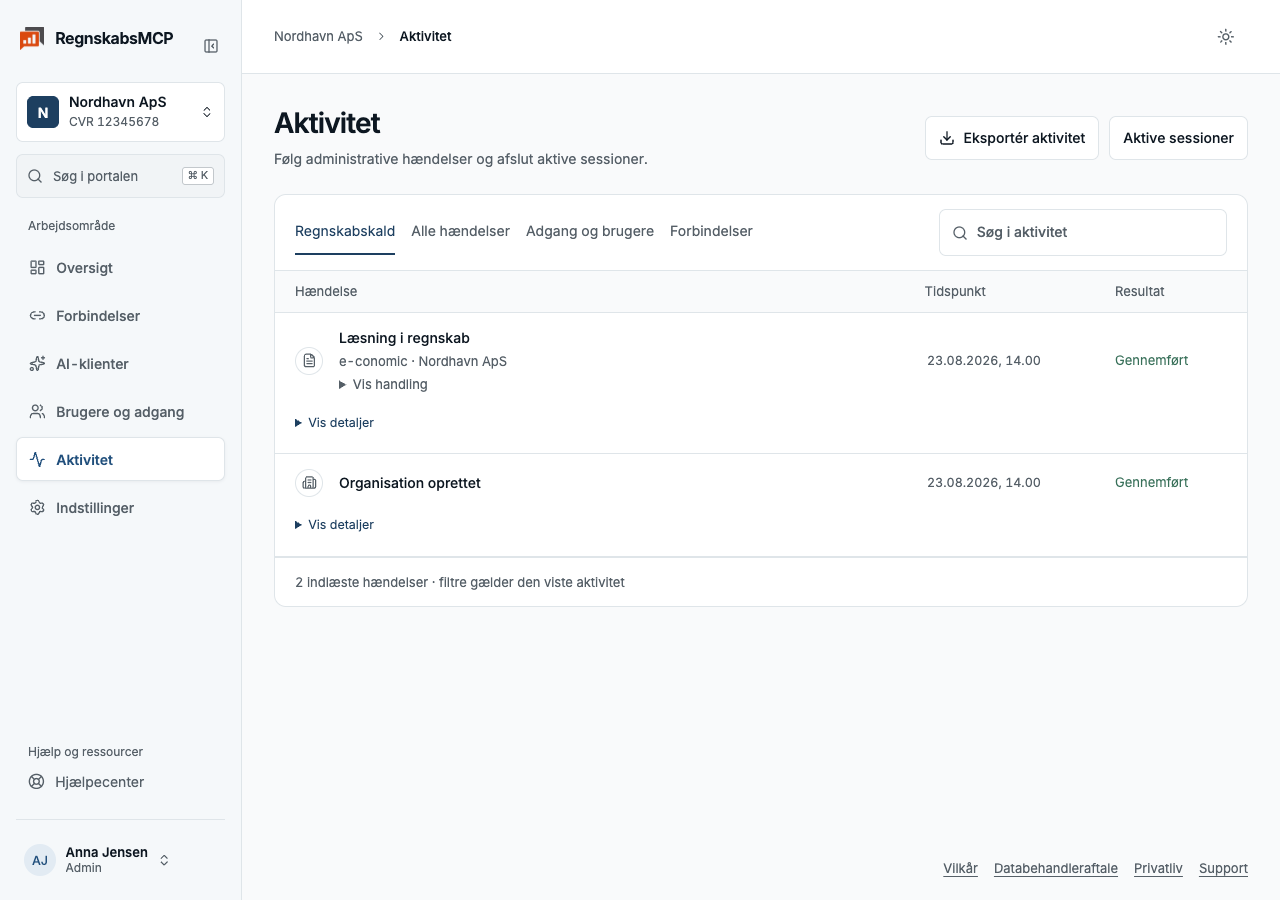The height and width of the screenshot is (900, 1280).
Task: Click the ⌘K shortcut badge
Action: click(198, 176)
